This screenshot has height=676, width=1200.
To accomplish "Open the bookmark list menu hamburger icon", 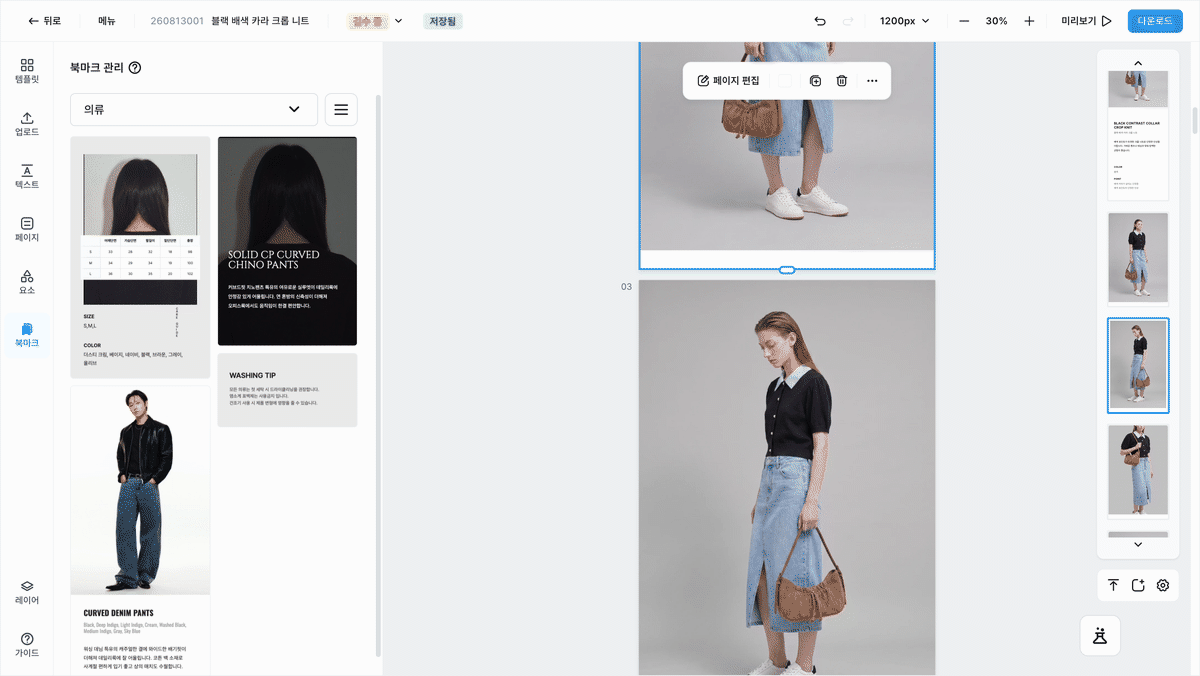I will [x=342, y=109].
